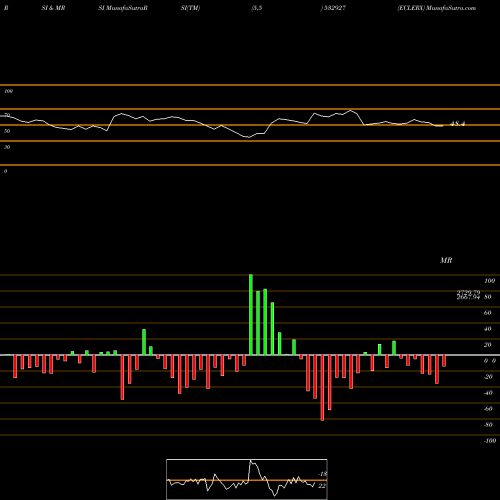Click the RSI axis label 100 on left
The width and height of the screenshot is (500, 500).
click(x=8, y=91)
